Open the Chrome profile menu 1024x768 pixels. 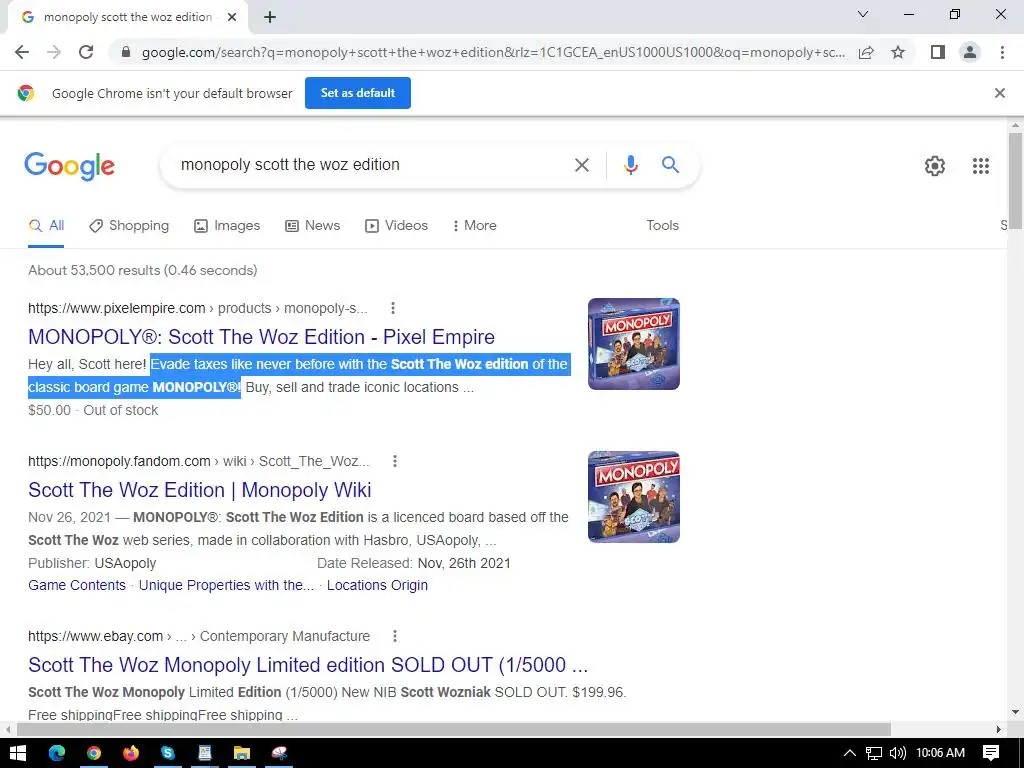coord(970,52)
